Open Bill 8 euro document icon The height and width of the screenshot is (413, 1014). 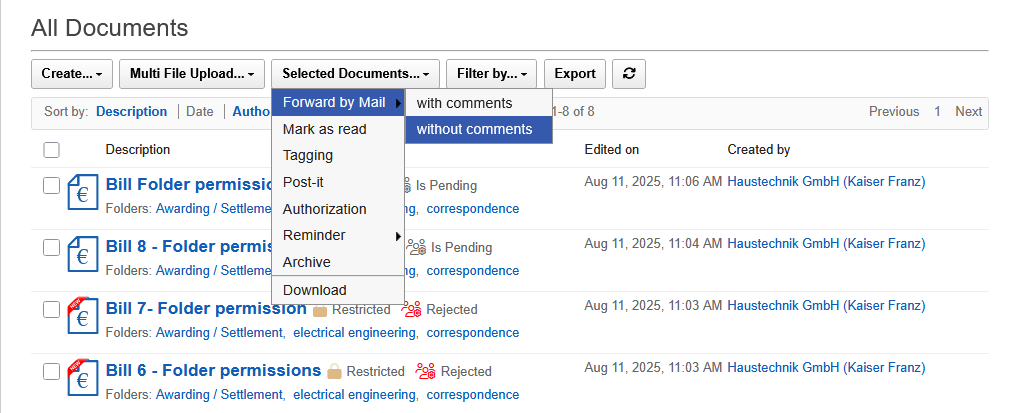(x=82, y=256)
